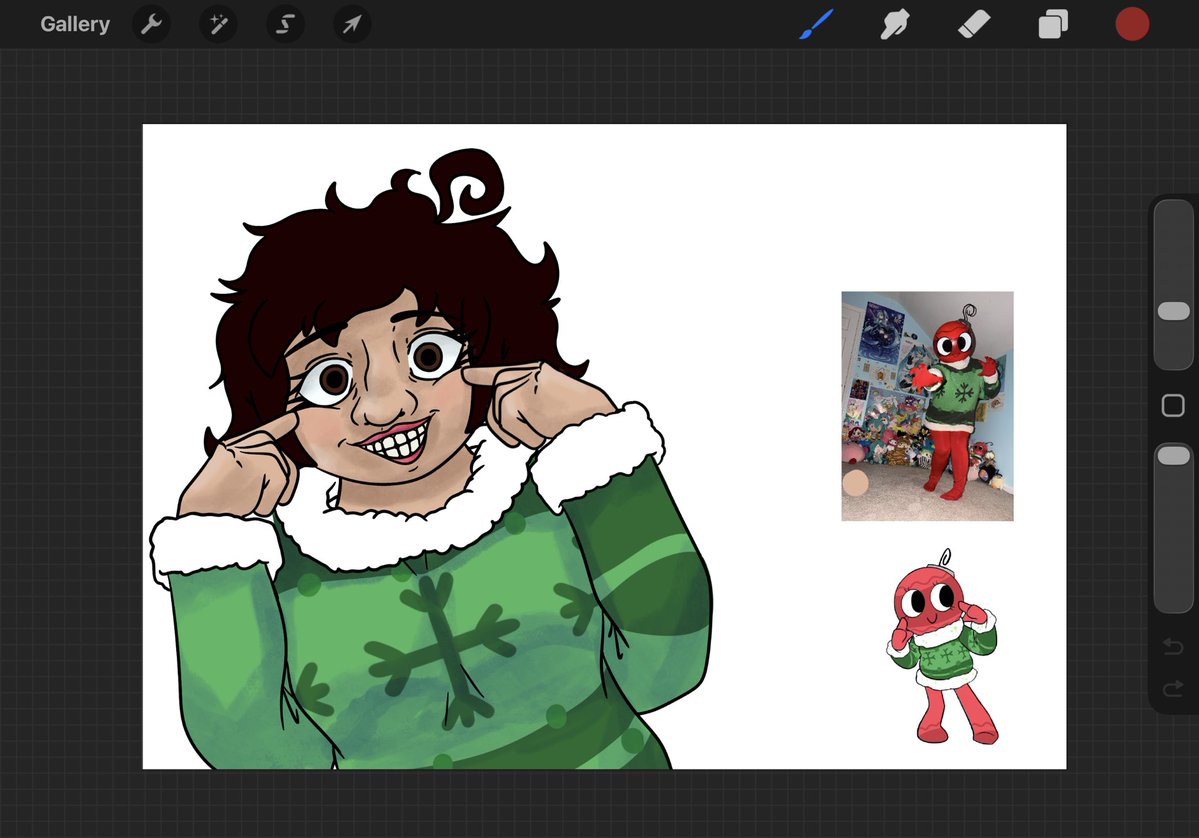1199x838 pixels.
Task: Activate the Transform arrow tool
Action: pyautogui.click(x=353, y=24)
